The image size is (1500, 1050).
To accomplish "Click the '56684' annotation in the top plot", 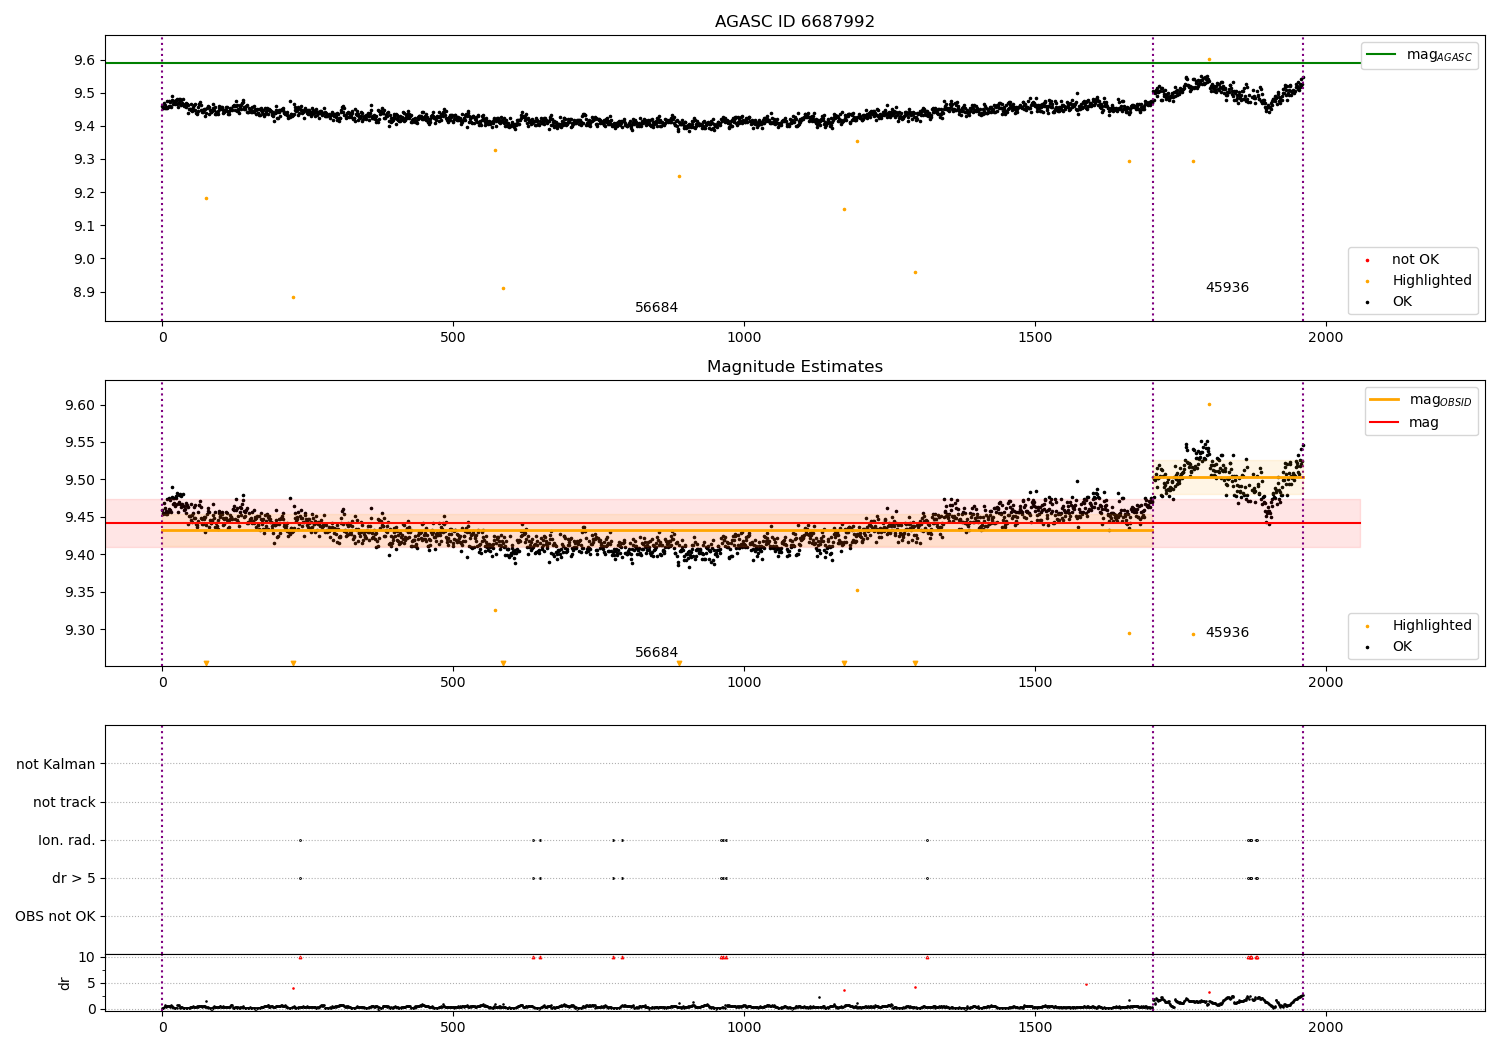I will click(656, 308).
